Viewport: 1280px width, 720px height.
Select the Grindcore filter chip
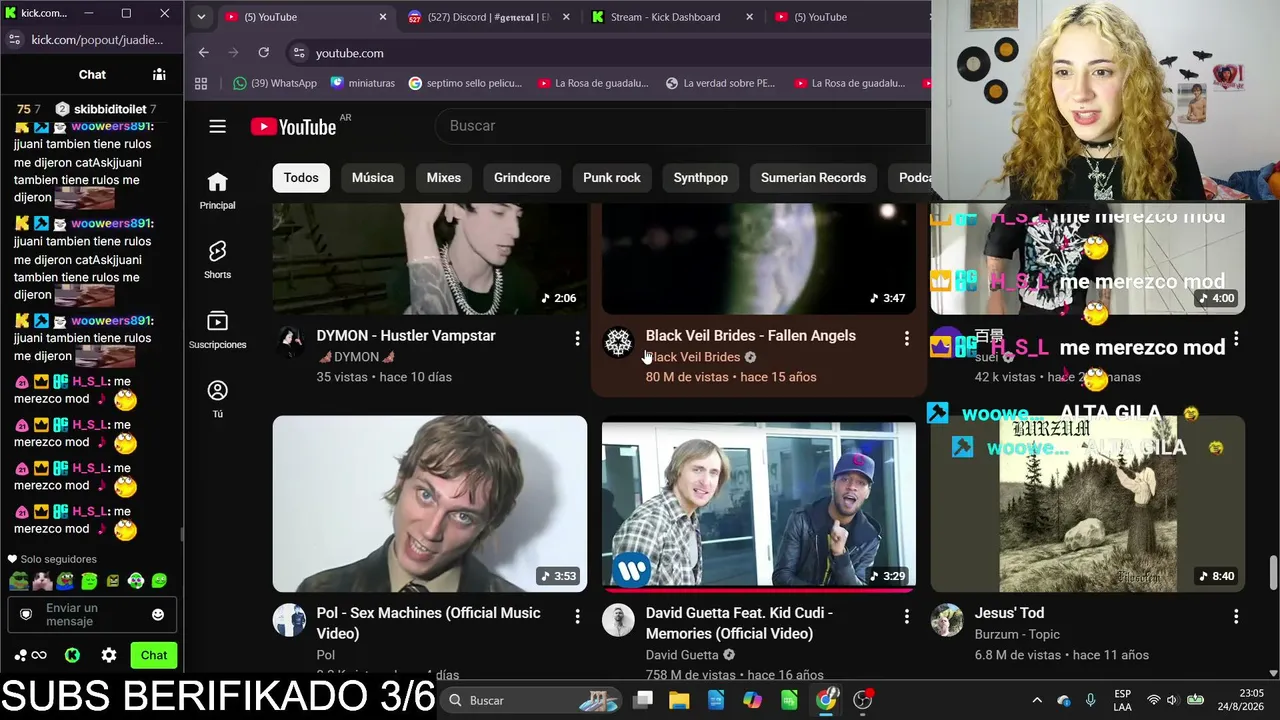point(522,178)
